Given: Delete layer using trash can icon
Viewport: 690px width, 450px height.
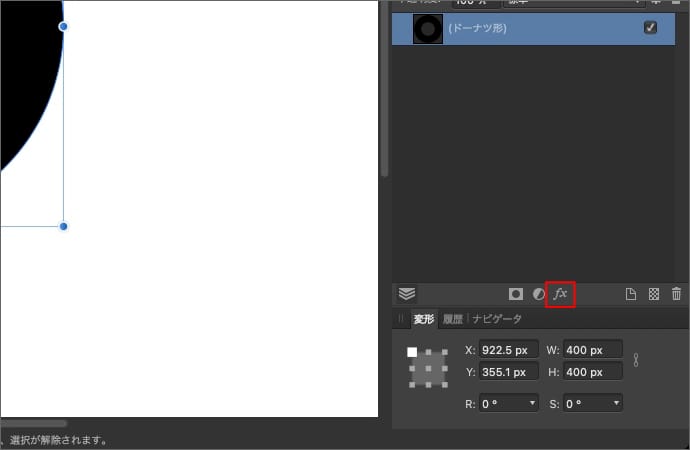Looking at the screenshot, I should coord(676,294).
